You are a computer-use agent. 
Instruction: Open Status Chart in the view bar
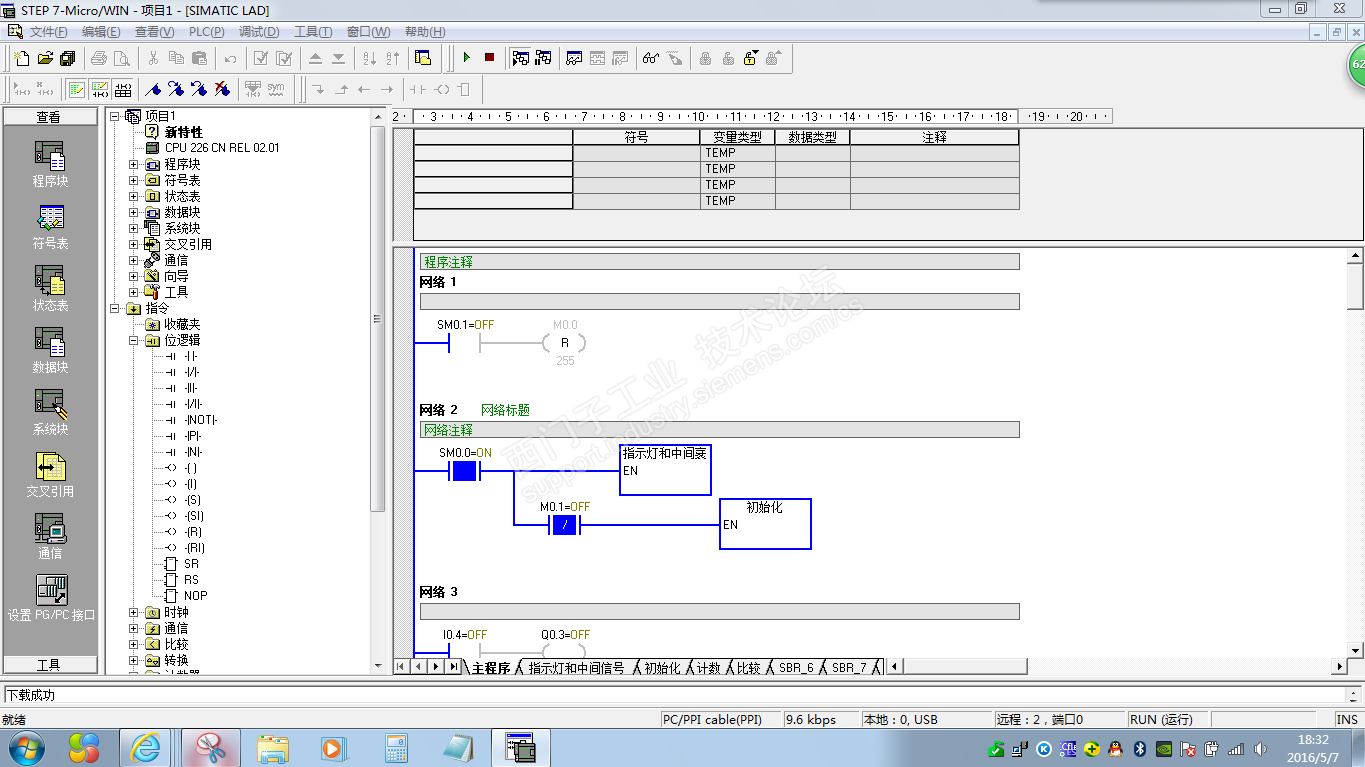(x=50, y=289)
